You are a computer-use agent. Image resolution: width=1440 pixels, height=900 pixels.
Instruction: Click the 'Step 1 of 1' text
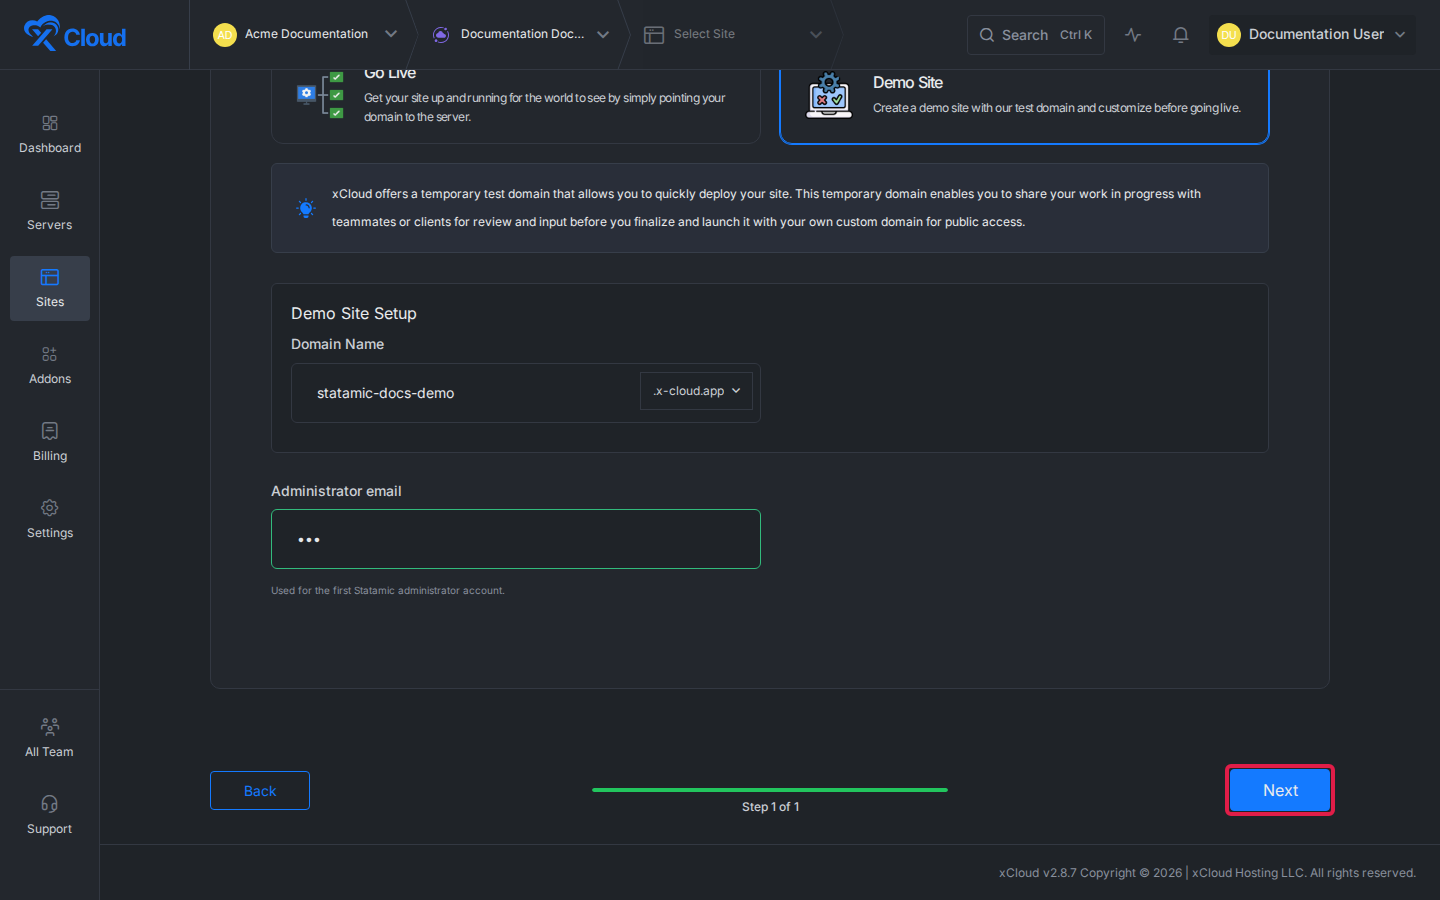[771, 807]
